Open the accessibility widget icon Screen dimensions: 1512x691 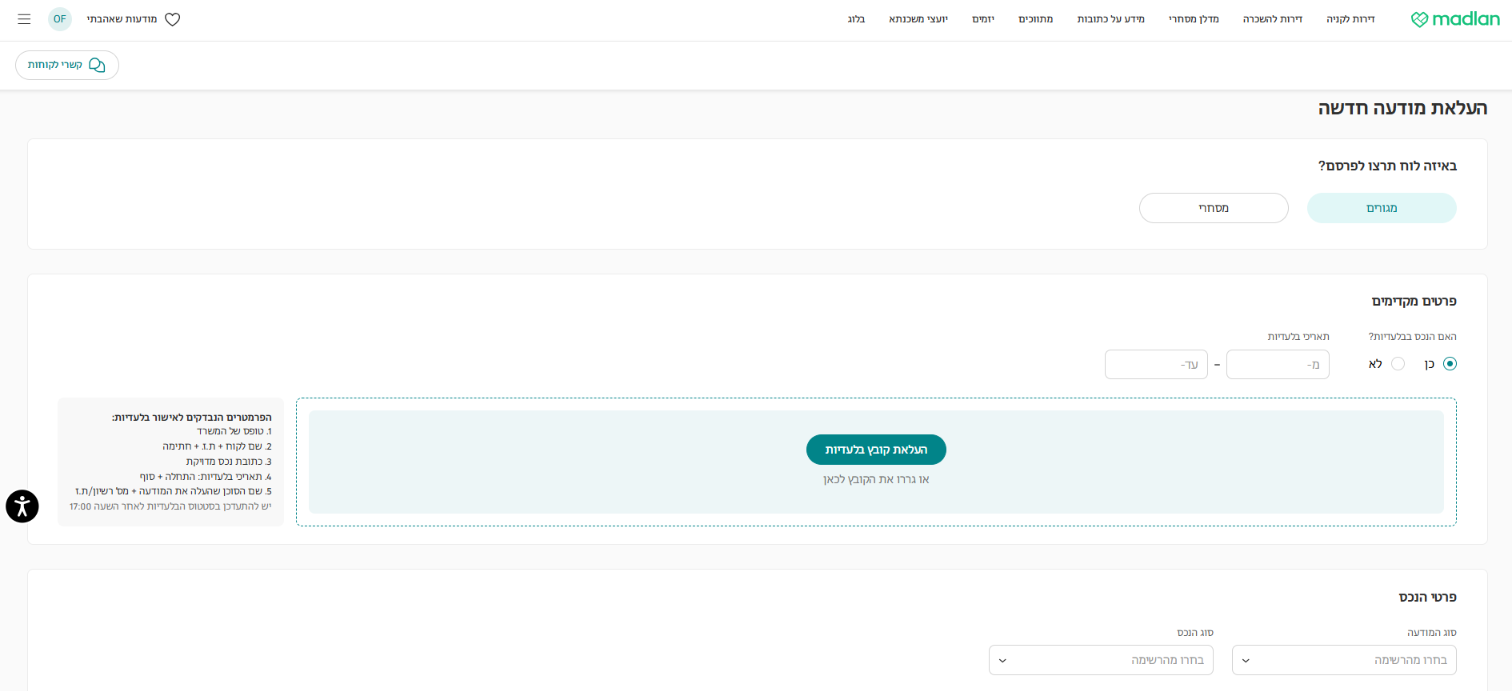point(22,506)
